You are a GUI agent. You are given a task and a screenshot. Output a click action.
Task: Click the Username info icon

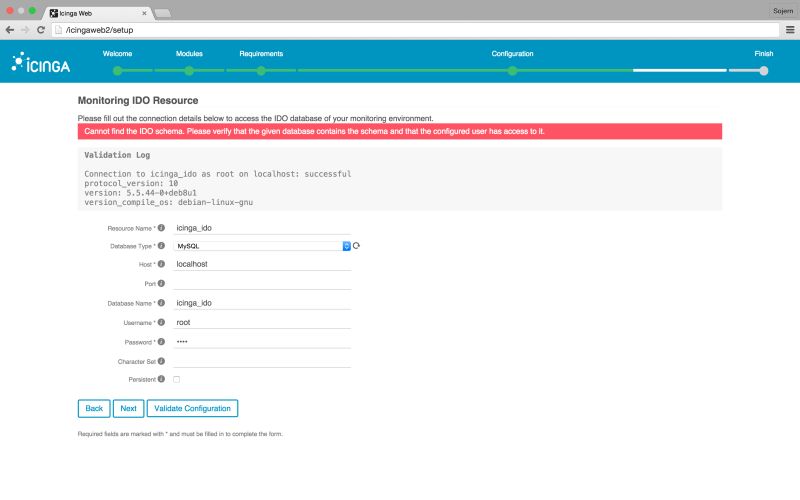click(x=161, y=322)
